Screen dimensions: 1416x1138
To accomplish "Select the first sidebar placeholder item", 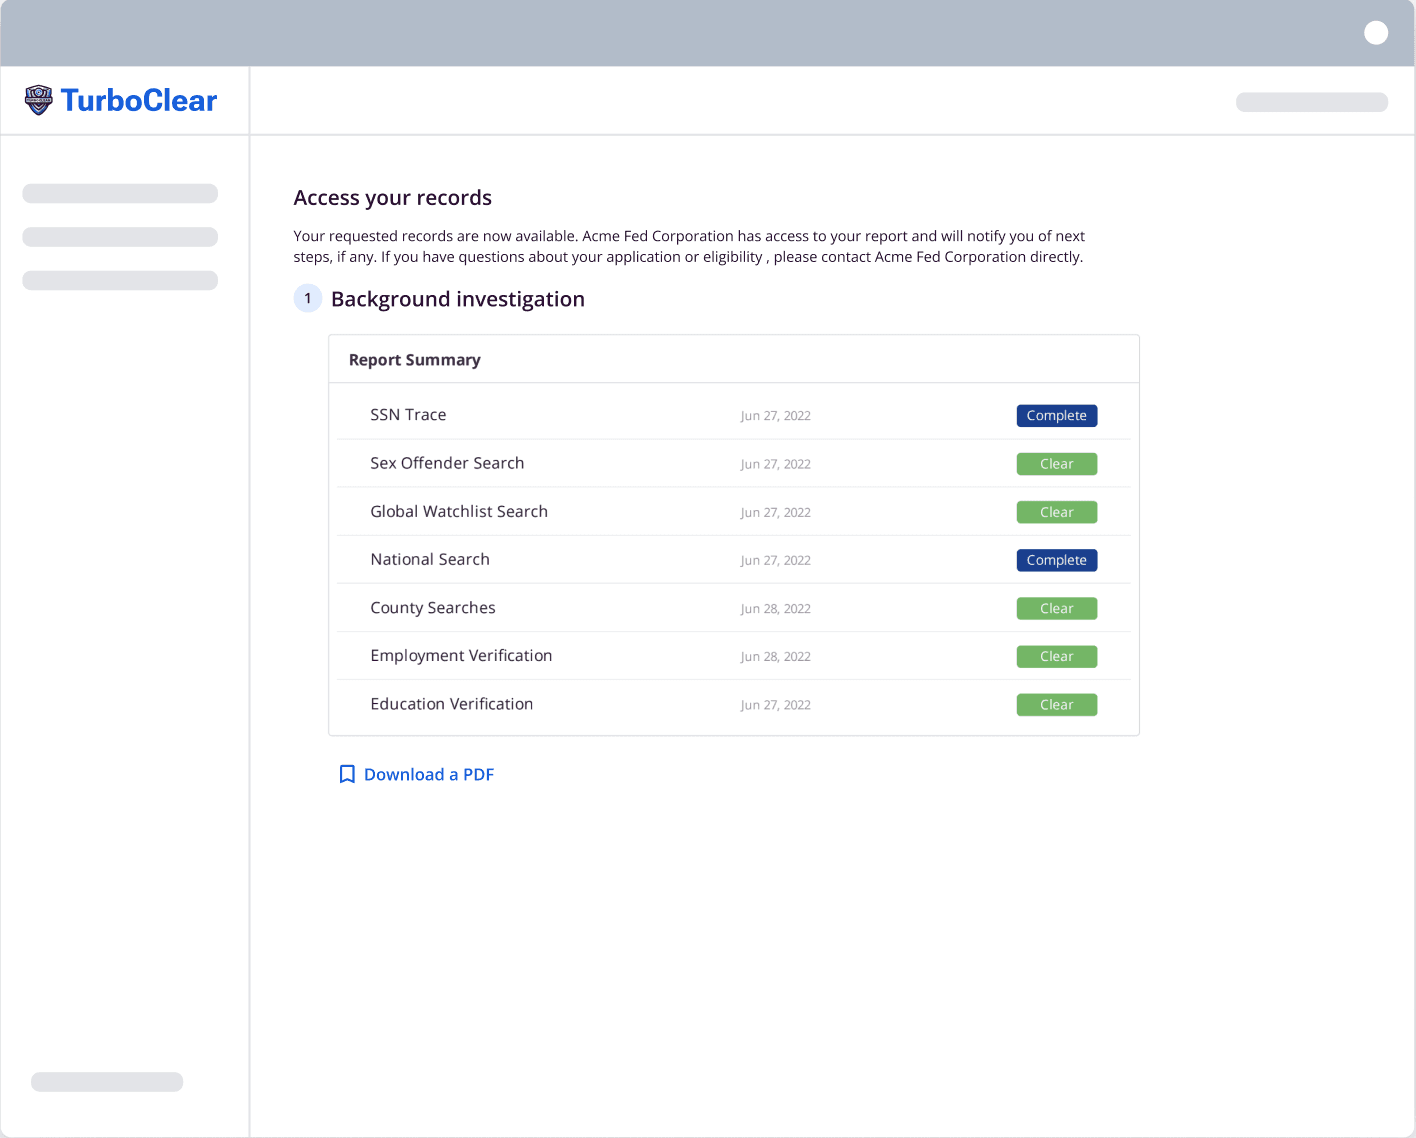I will pyautogui.click(x=120, y=193).
